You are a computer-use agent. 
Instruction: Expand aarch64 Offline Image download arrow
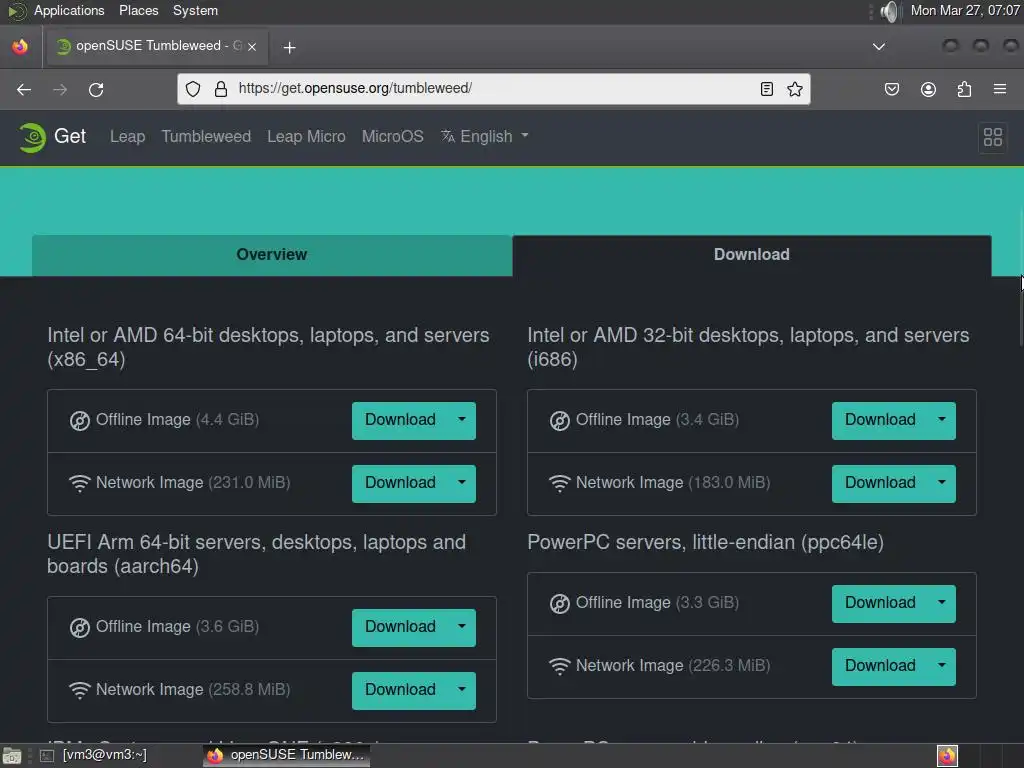pyautogui.click(x=462, y=627)
